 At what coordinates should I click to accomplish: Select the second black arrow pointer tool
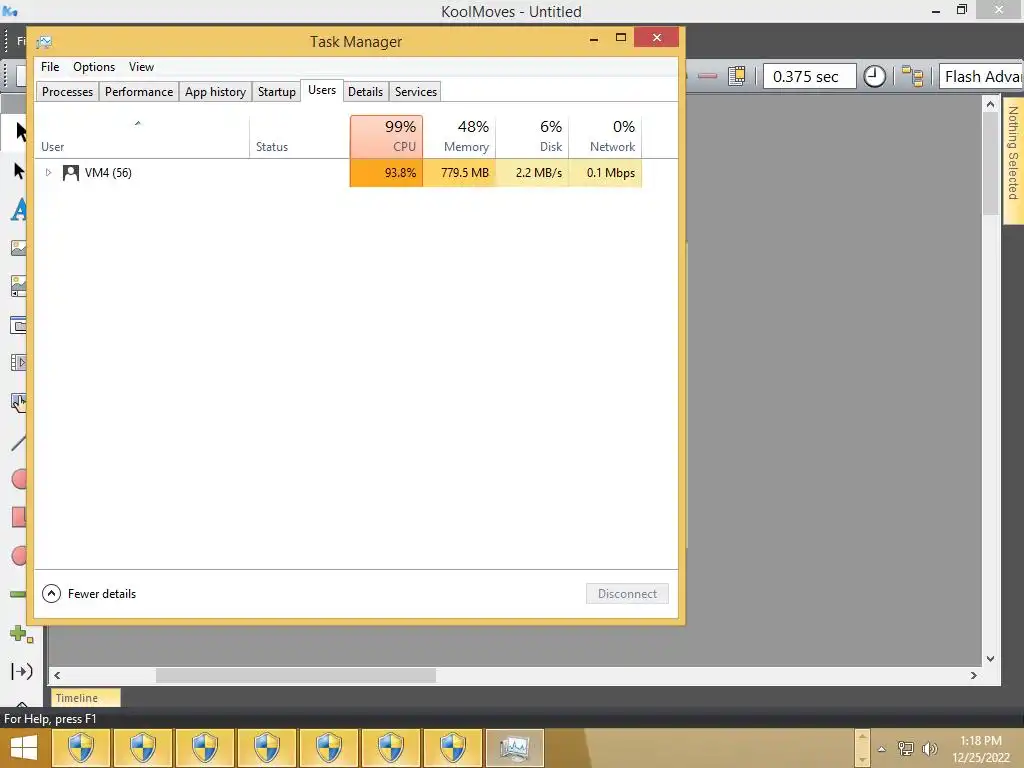click(x=18, y=171)
